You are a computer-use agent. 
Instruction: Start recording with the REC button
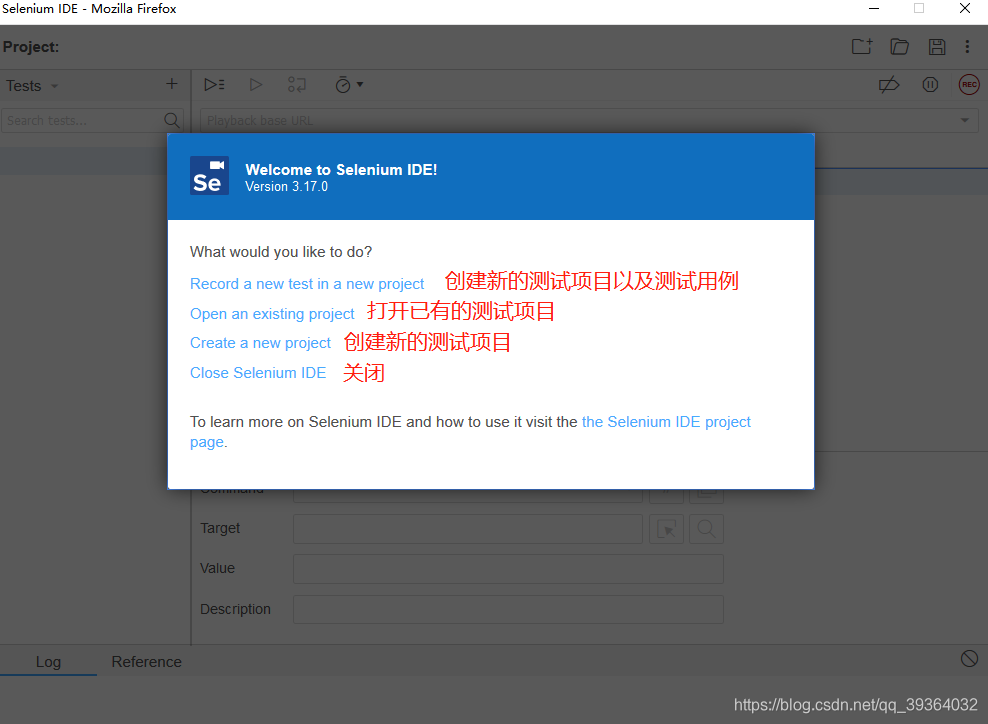(968, 84)
